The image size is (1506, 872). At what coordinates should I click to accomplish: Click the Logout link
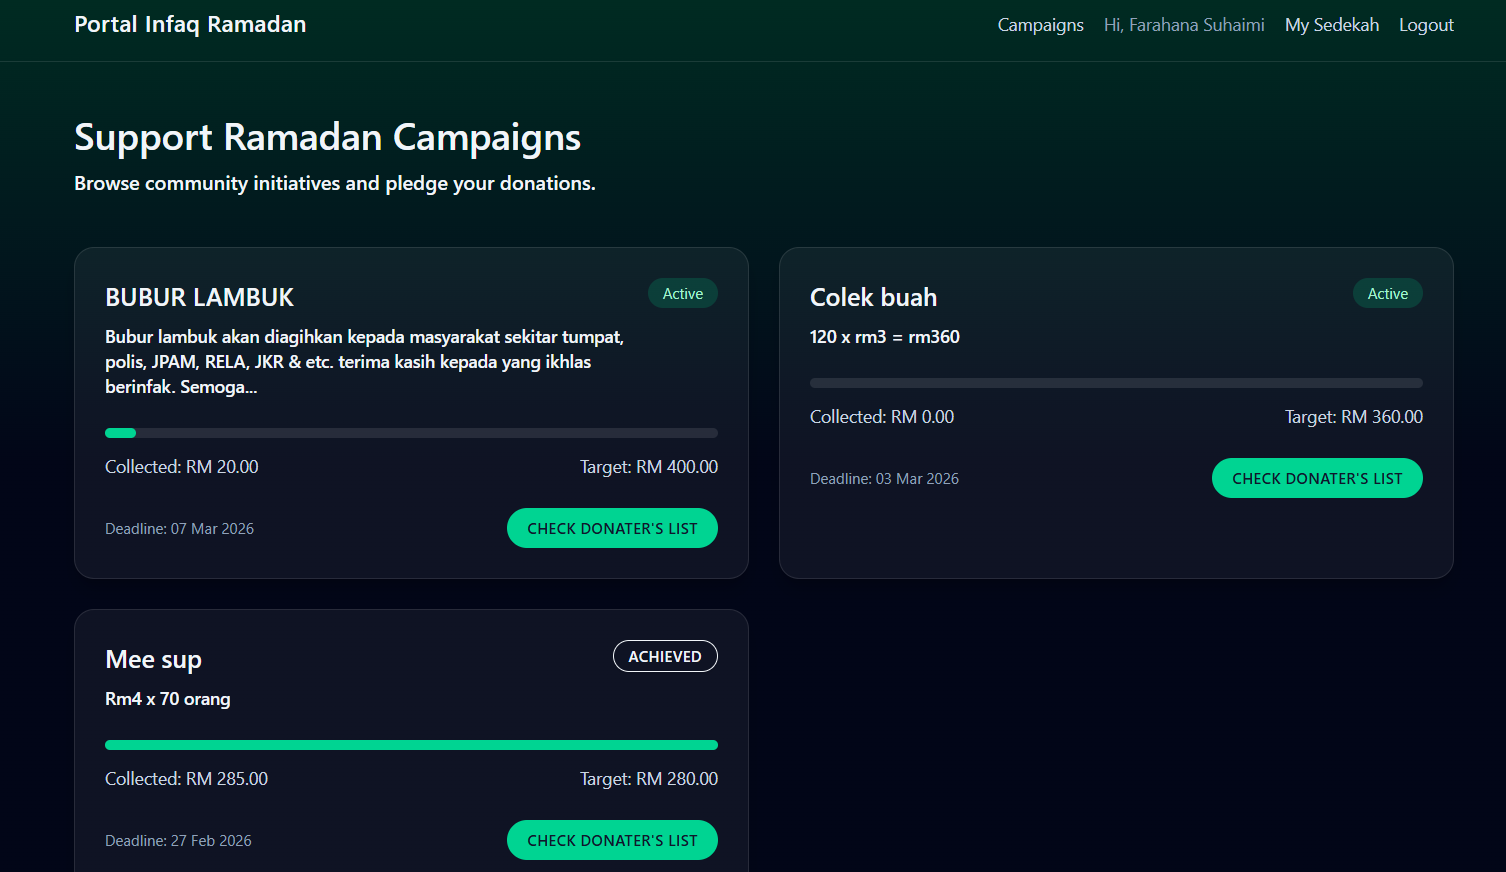(1426, 24)
